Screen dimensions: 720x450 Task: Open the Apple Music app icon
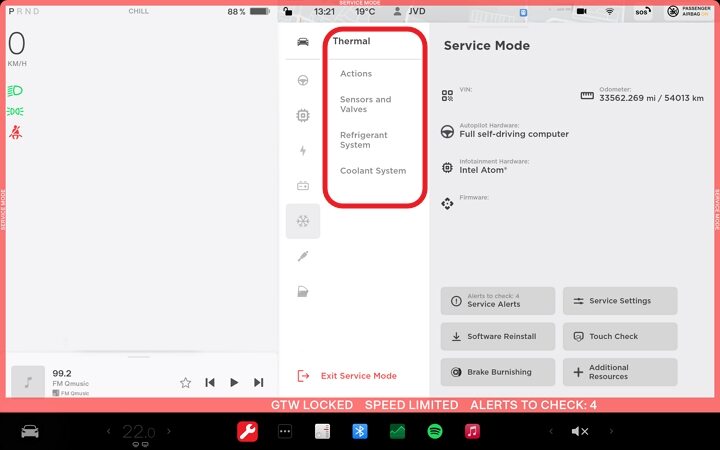coord(472,432)
